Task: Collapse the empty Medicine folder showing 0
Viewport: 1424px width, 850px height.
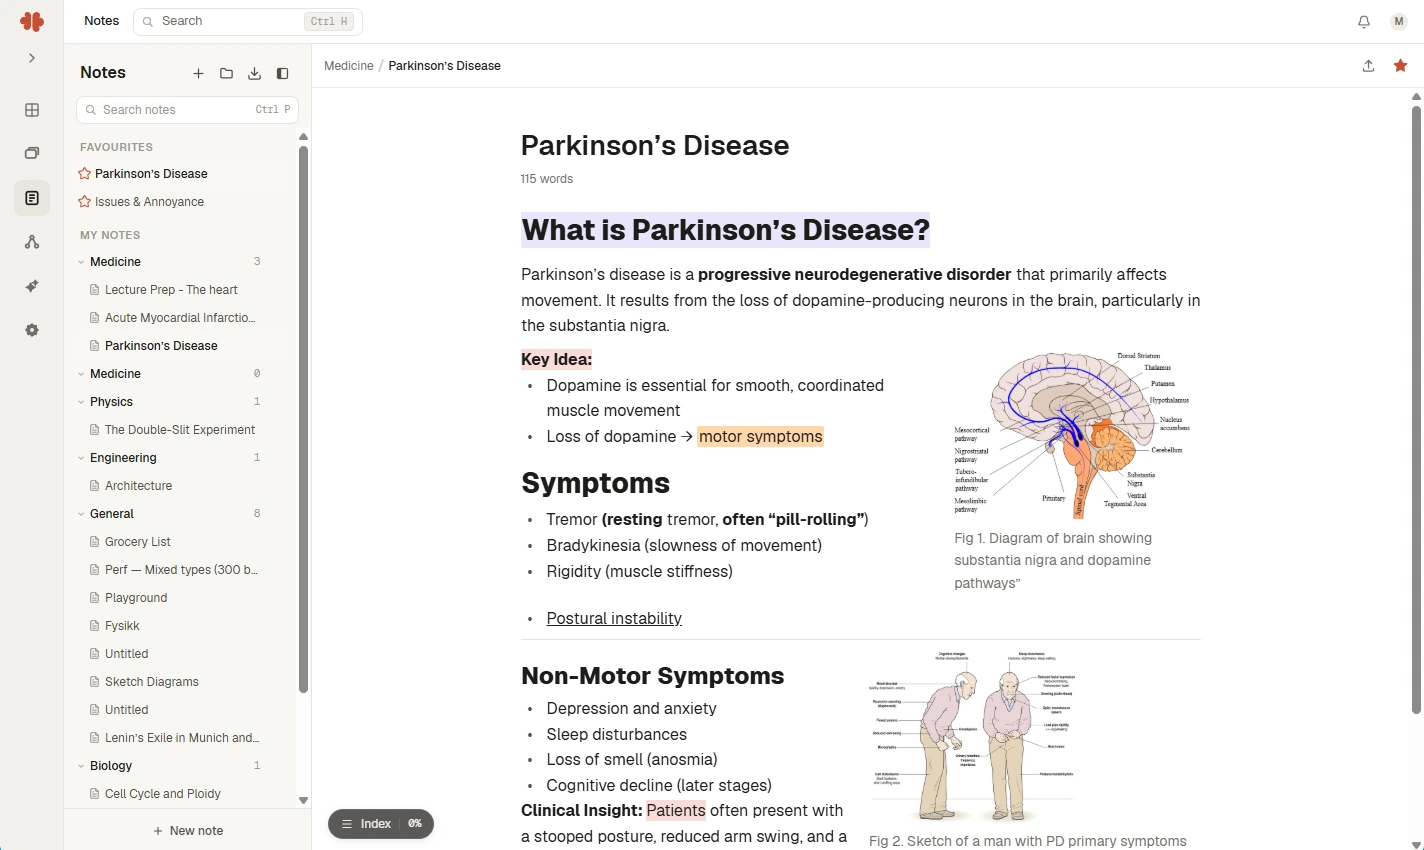Action: click(81, 374)
